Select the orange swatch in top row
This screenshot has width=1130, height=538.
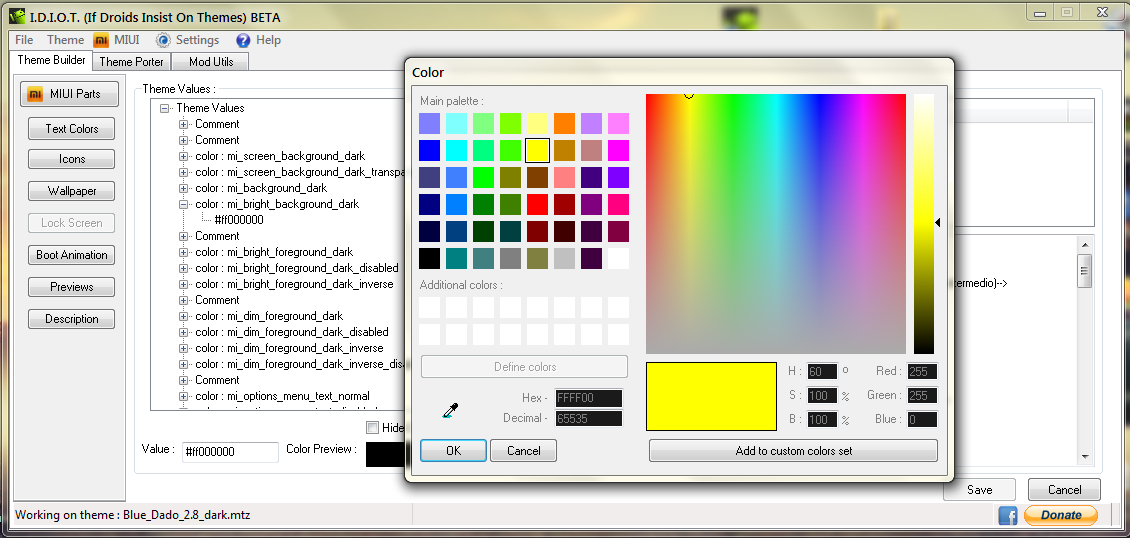pyautogui.click(x=564, y=123)
